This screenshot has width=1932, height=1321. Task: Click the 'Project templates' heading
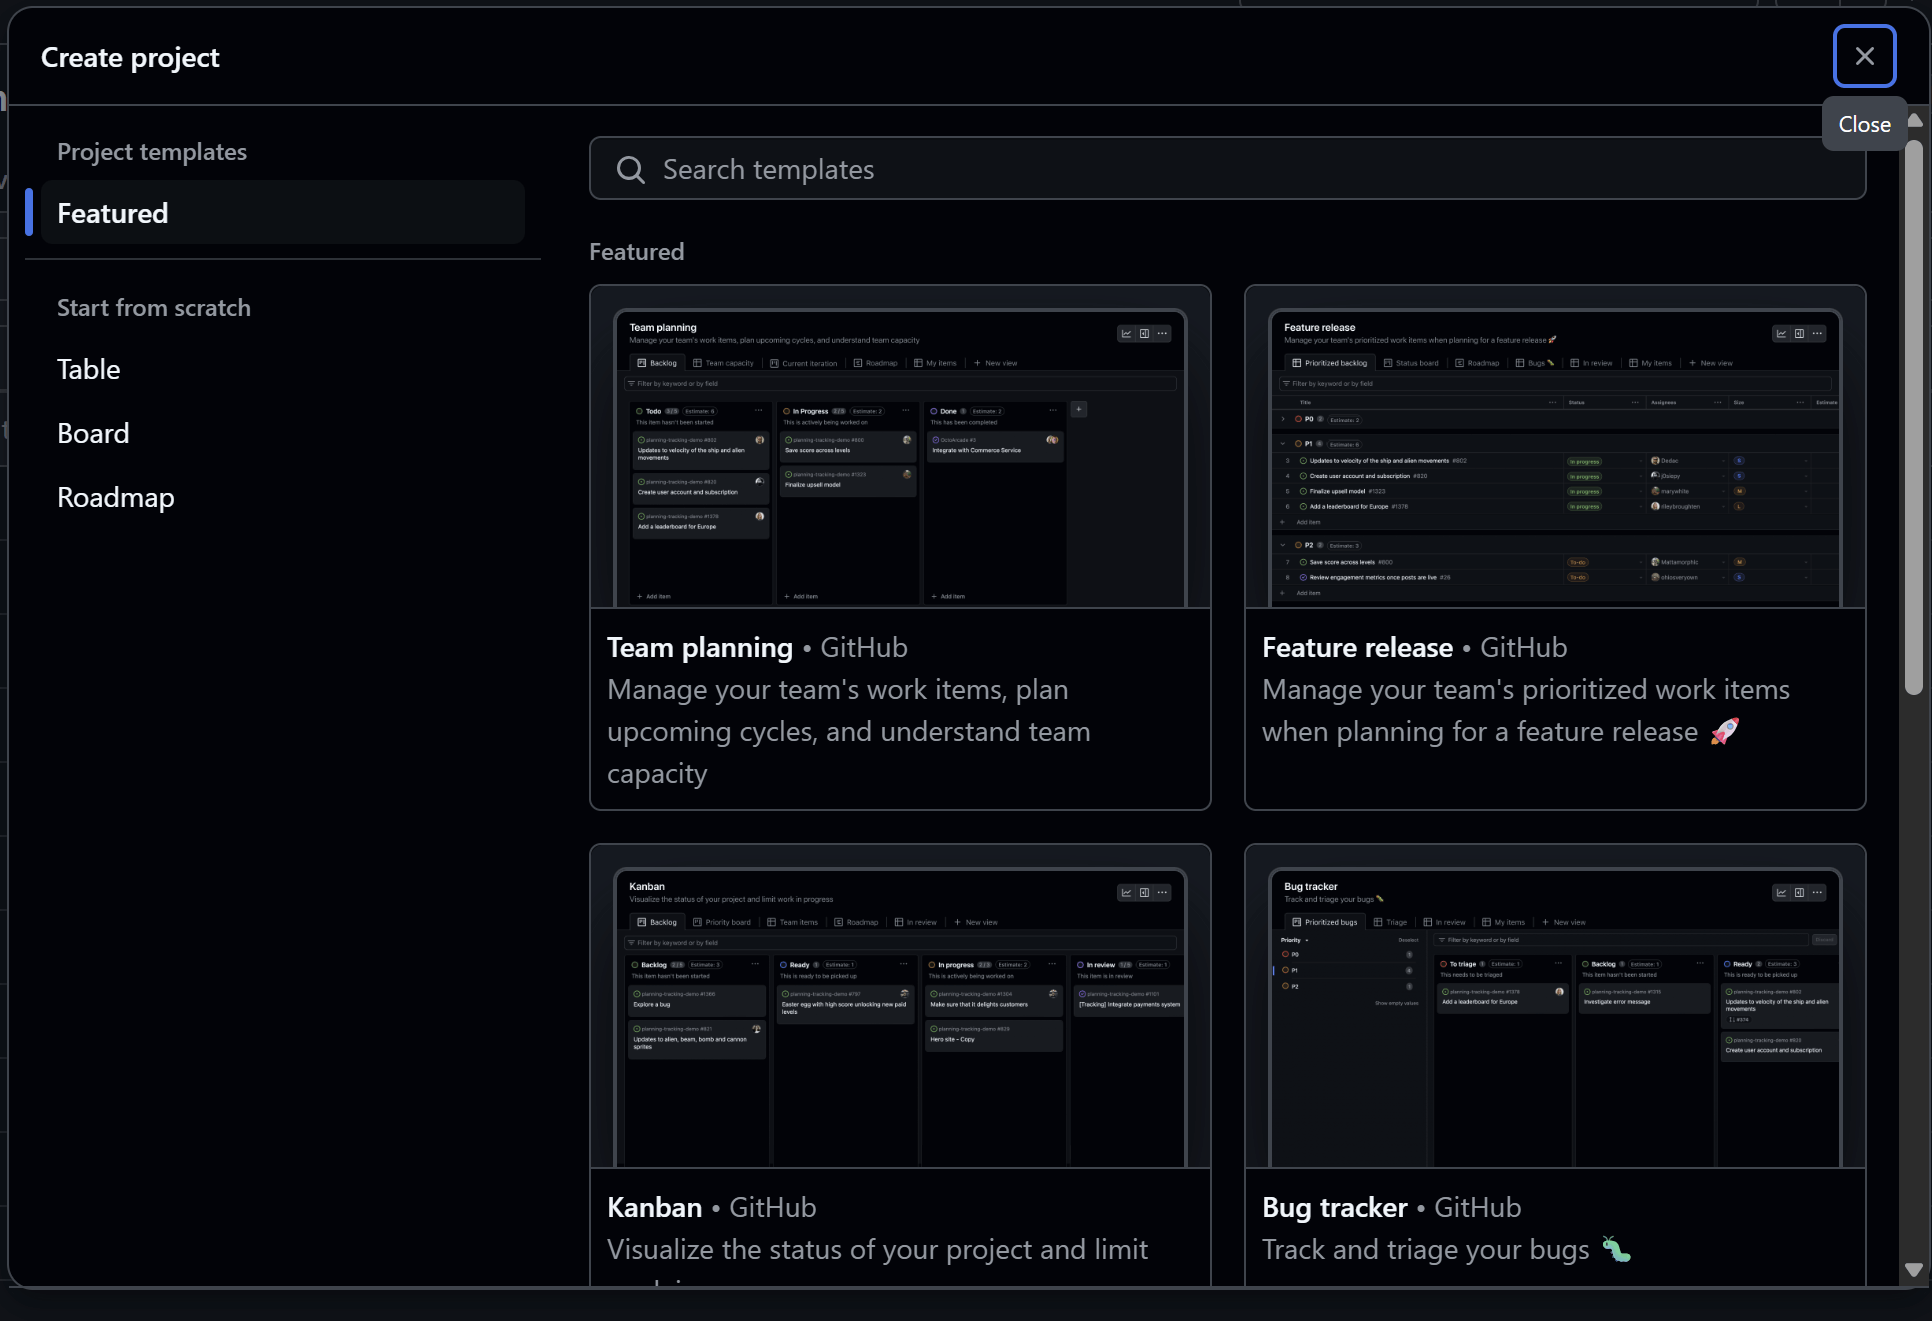[152, 152]
